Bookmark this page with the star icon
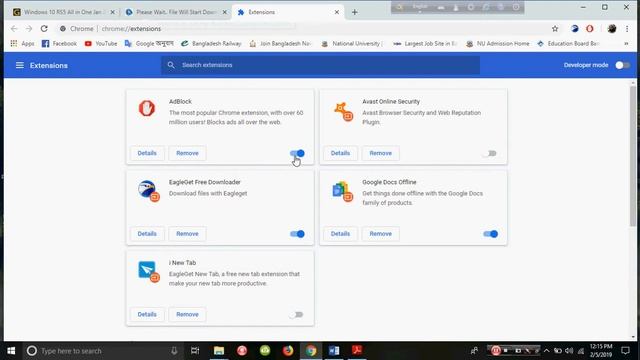This screenshot has width=640, height=360. pyautogui.click(x=555, y=29)
